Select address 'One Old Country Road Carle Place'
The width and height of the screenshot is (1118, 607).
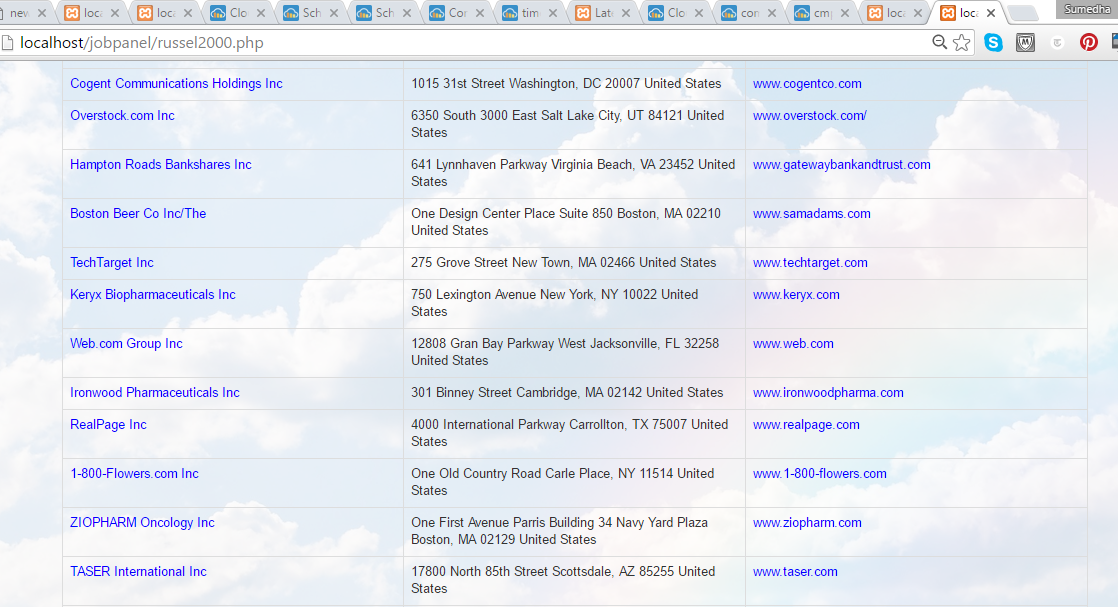coord(511,474)
